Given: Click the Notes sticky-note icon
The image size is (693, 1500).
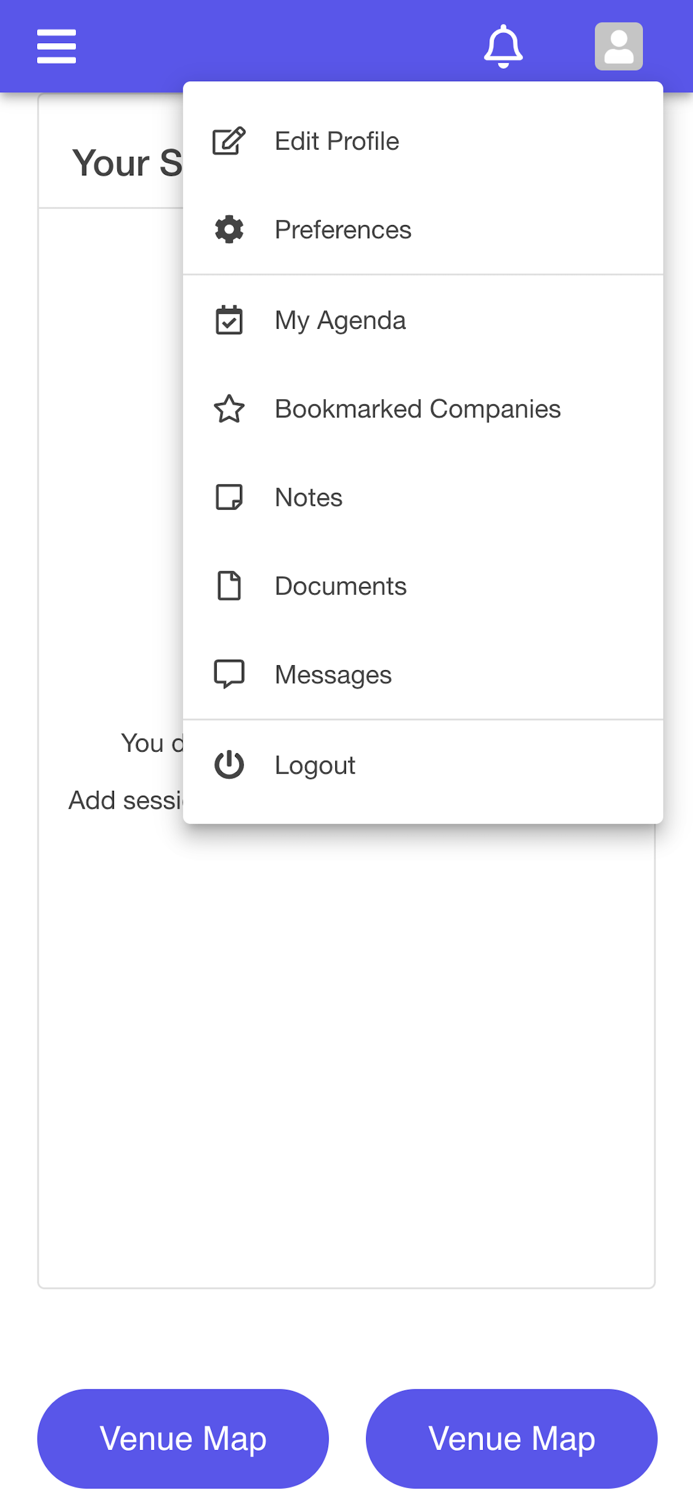Looking at the screenshot, I should tap(229, 497).
